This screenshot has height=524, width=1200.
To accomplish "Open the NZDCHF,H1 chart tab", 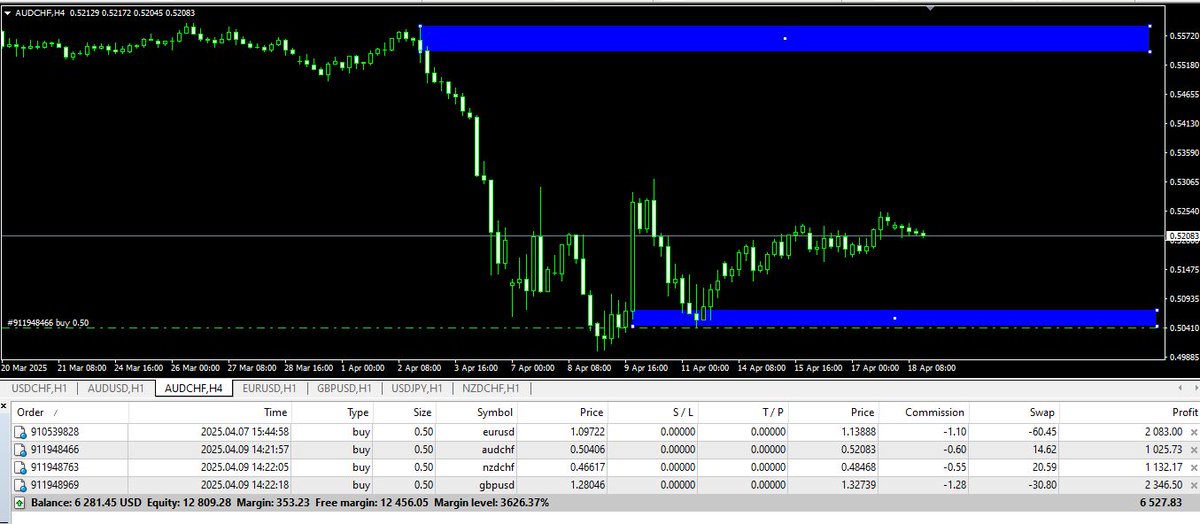I will tap(491, 388).
